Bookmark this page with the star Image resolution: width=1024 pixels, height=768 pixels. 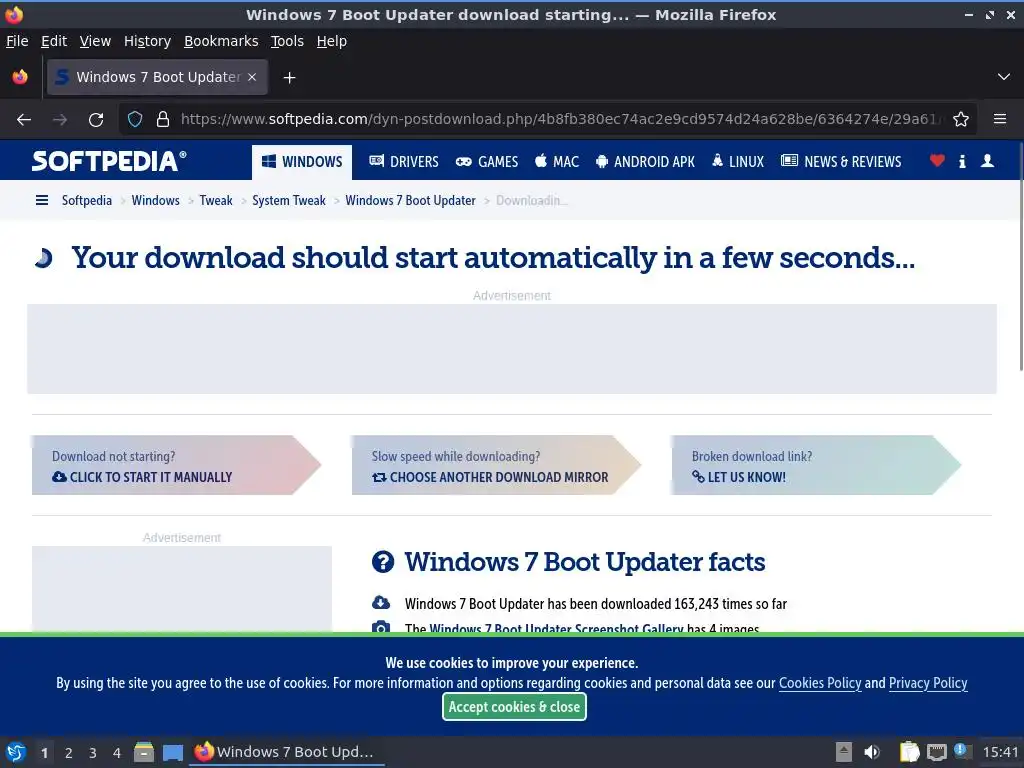click(x=961, y=120)
